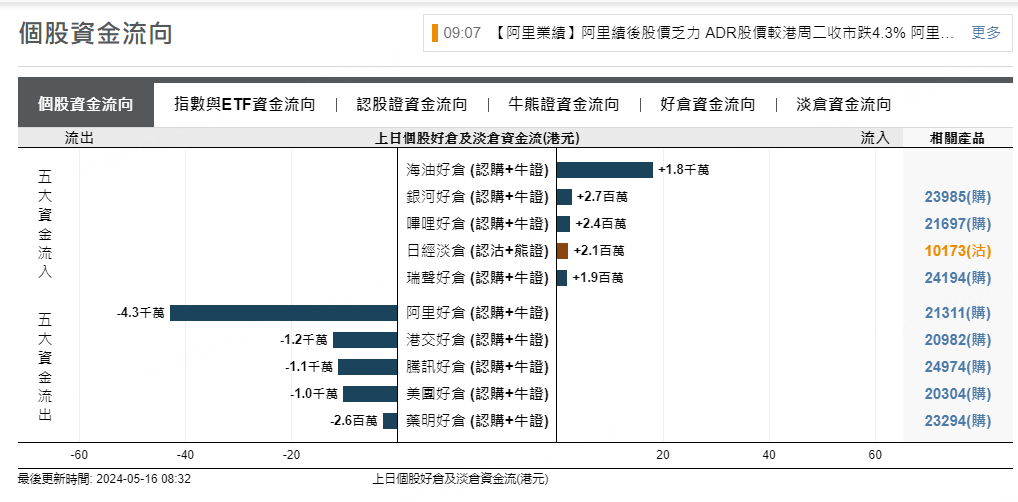Viewport: 1018px width, 502px height.
Task: Click label 瑞聲好倉 (認購+牛證)
Action: pyautogui.click(x=477, y=278)
